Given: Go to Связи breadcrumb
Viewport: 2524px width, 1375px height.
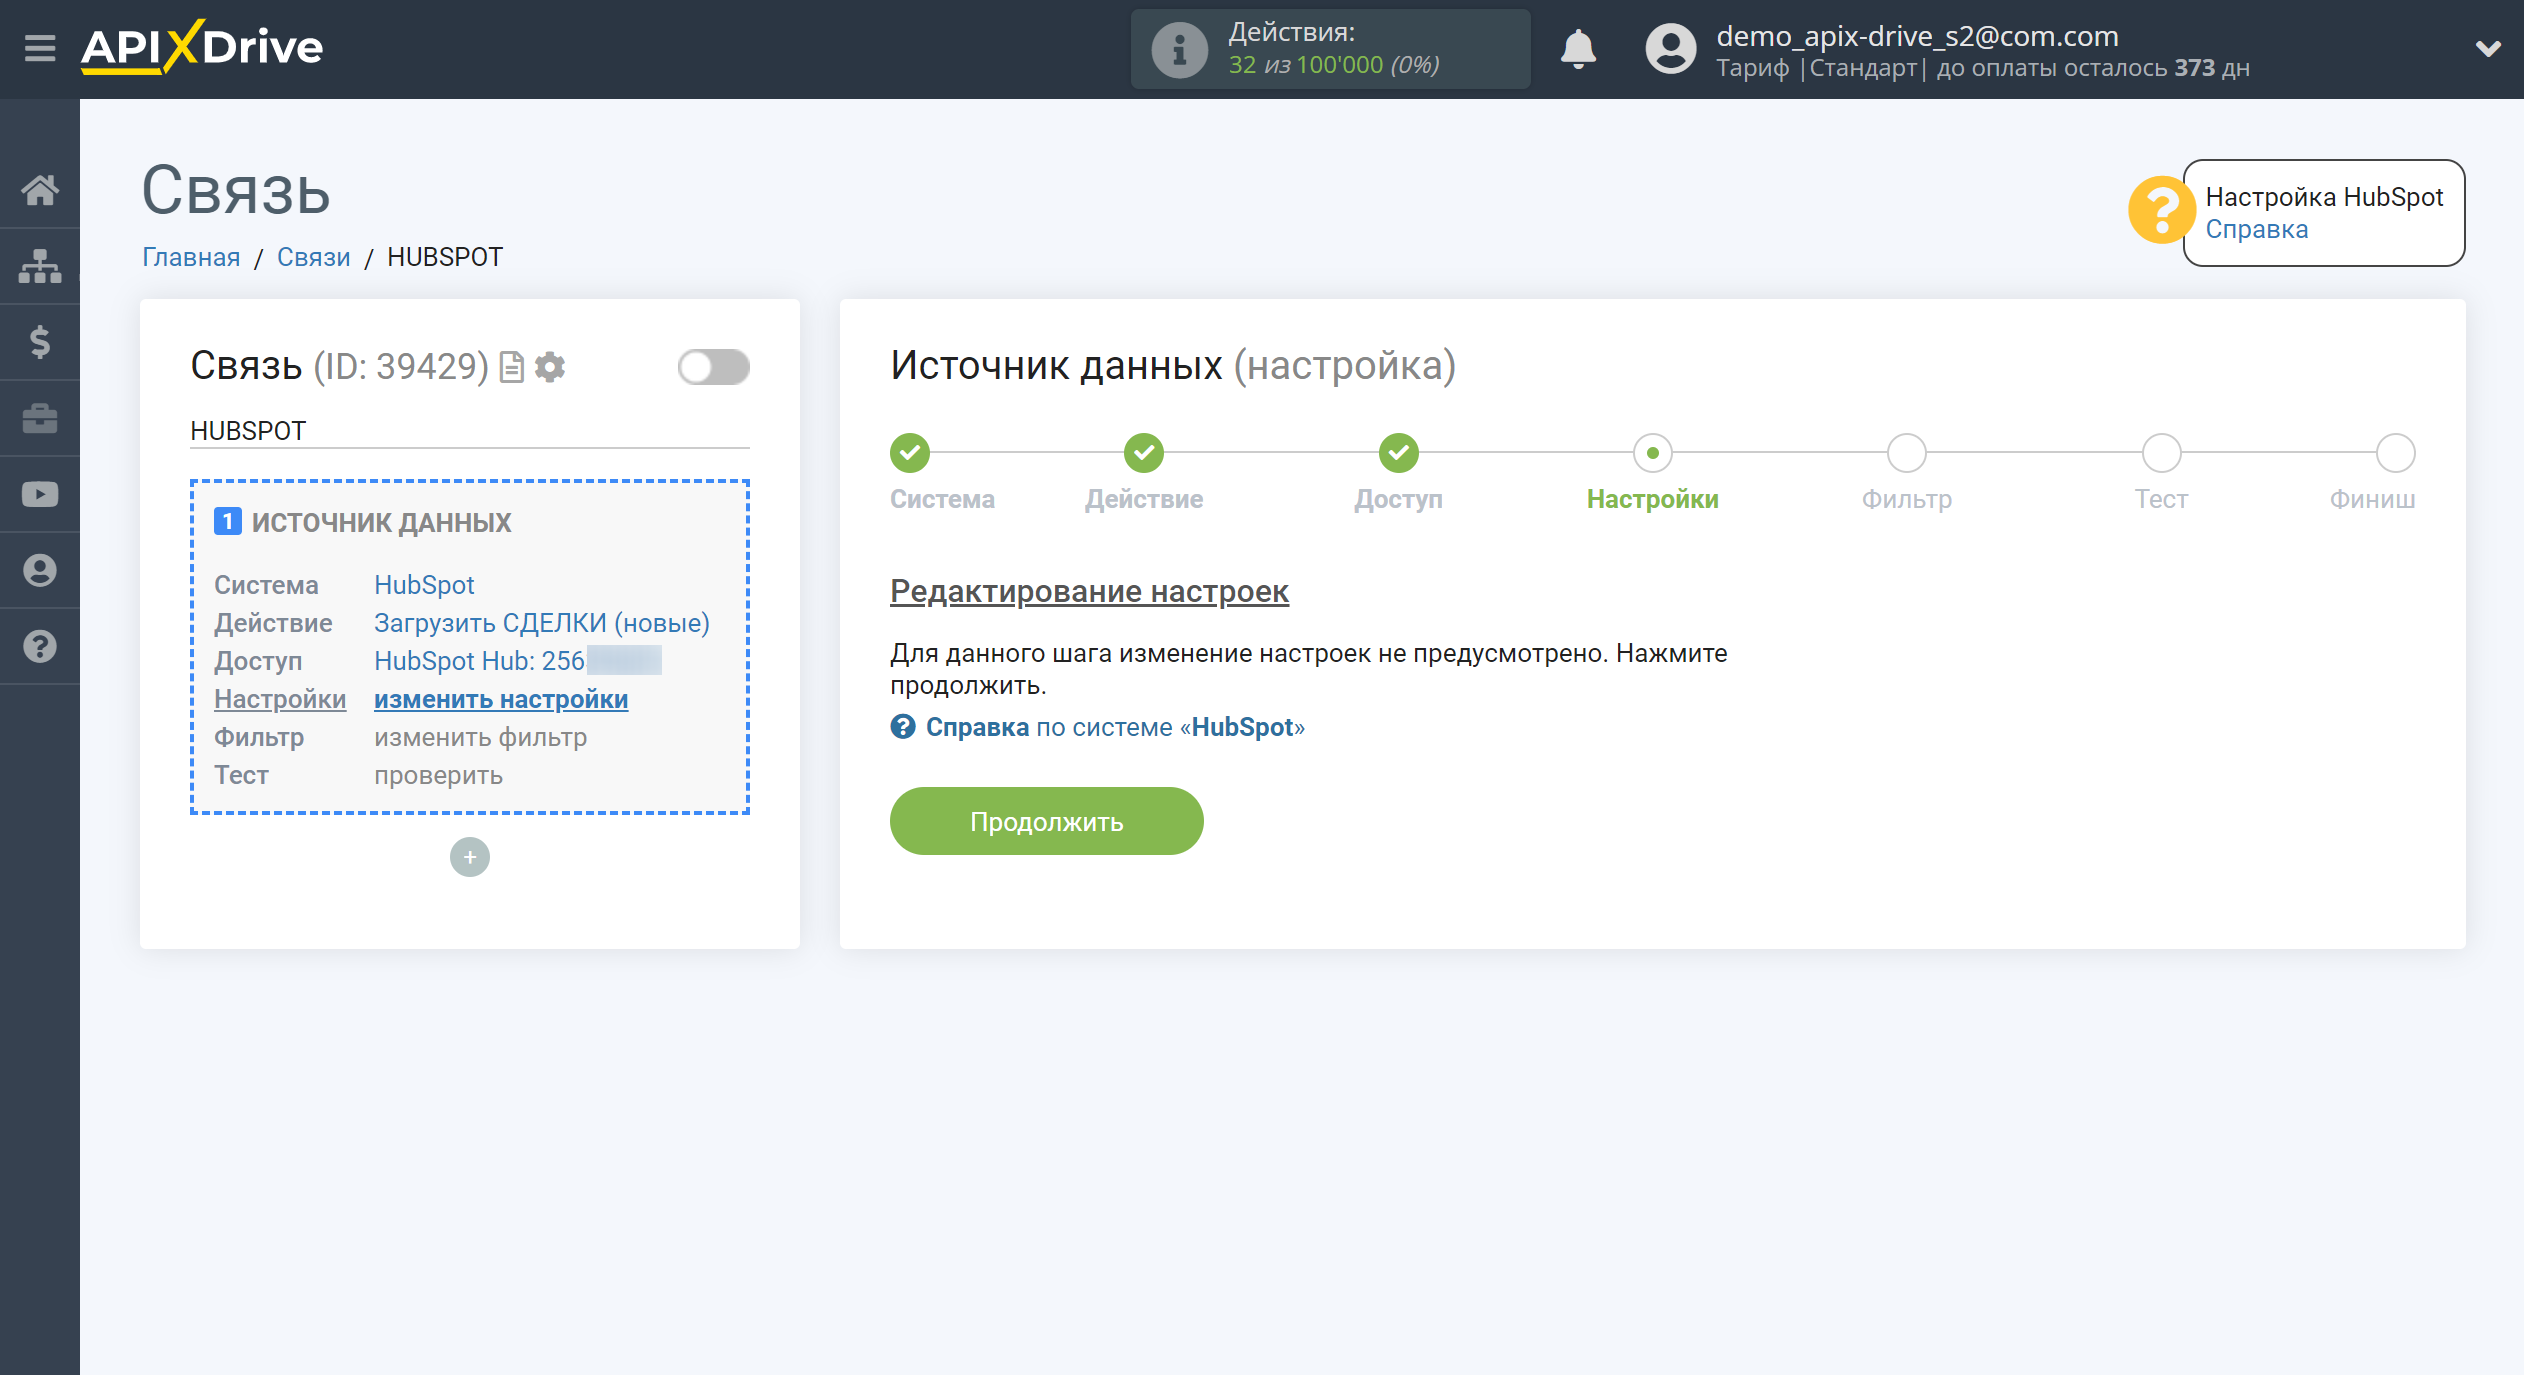Looking at the screenshot, I should 313,257.
